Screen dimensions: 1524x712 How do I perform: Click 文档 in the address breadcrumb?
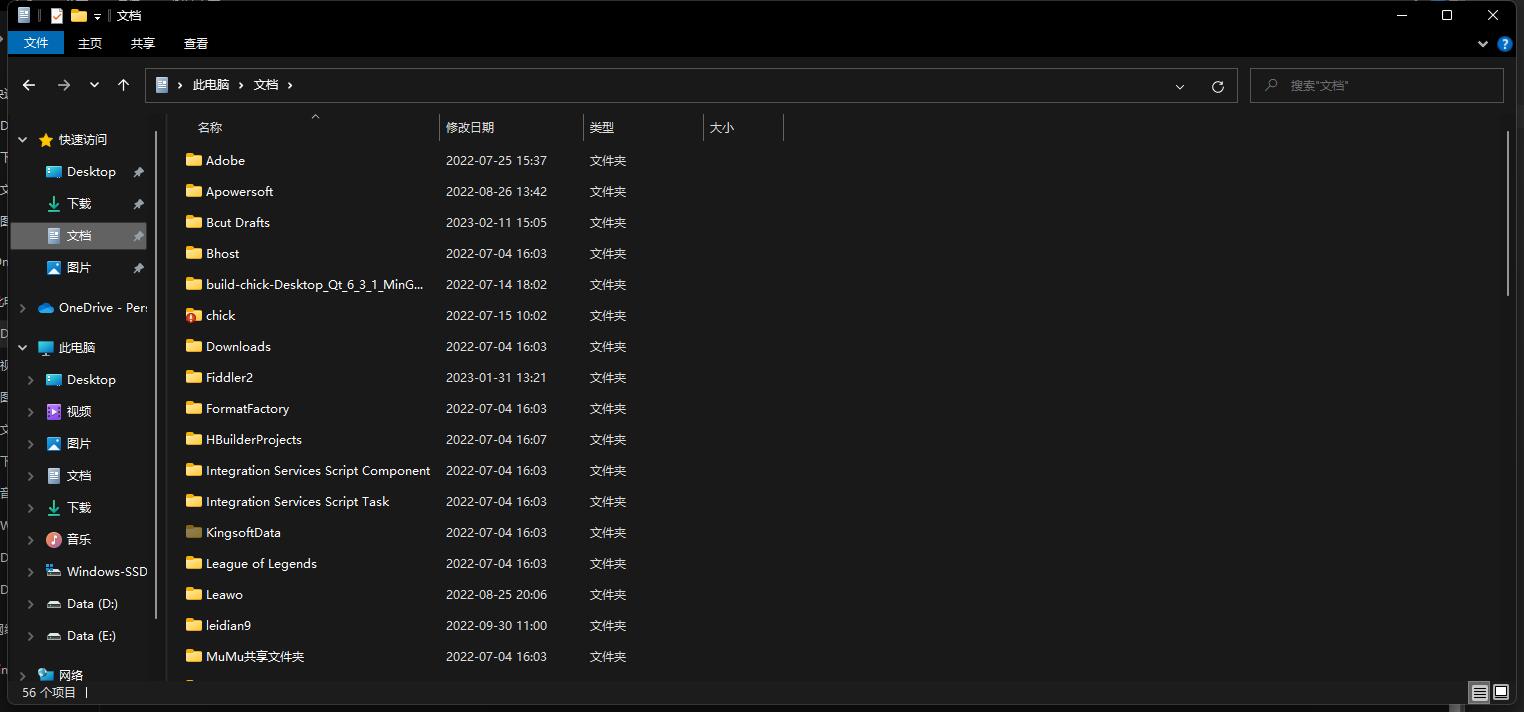pos(266,85)
